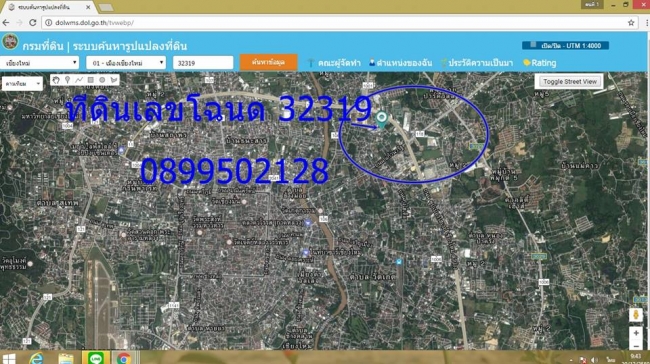Screen dimensions: 650x364
Task: Open the my location menu item
Action: pos(400,63)
